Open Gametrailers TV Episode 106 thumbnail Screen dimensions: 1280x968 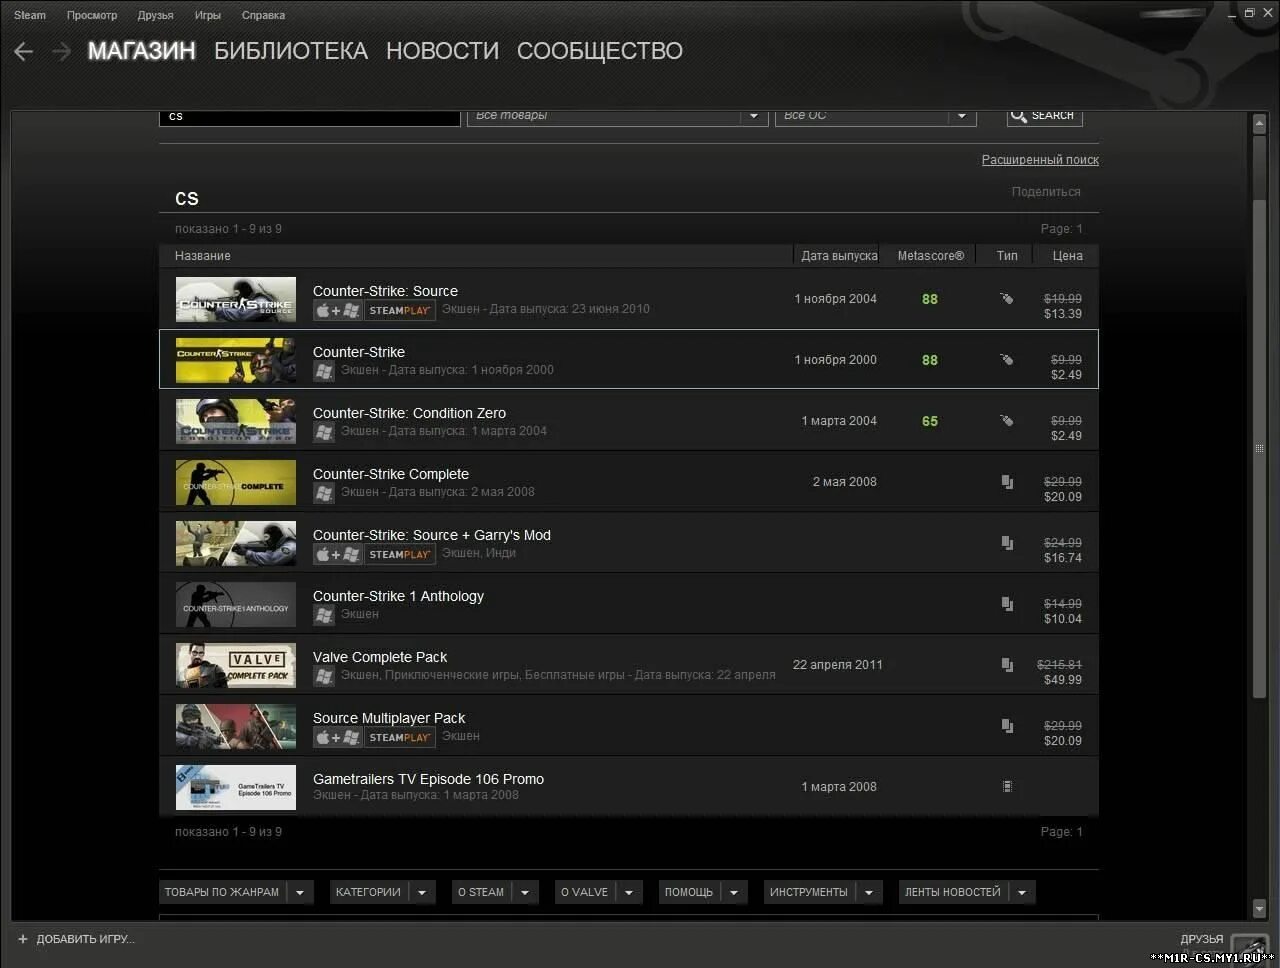point(236,787)
